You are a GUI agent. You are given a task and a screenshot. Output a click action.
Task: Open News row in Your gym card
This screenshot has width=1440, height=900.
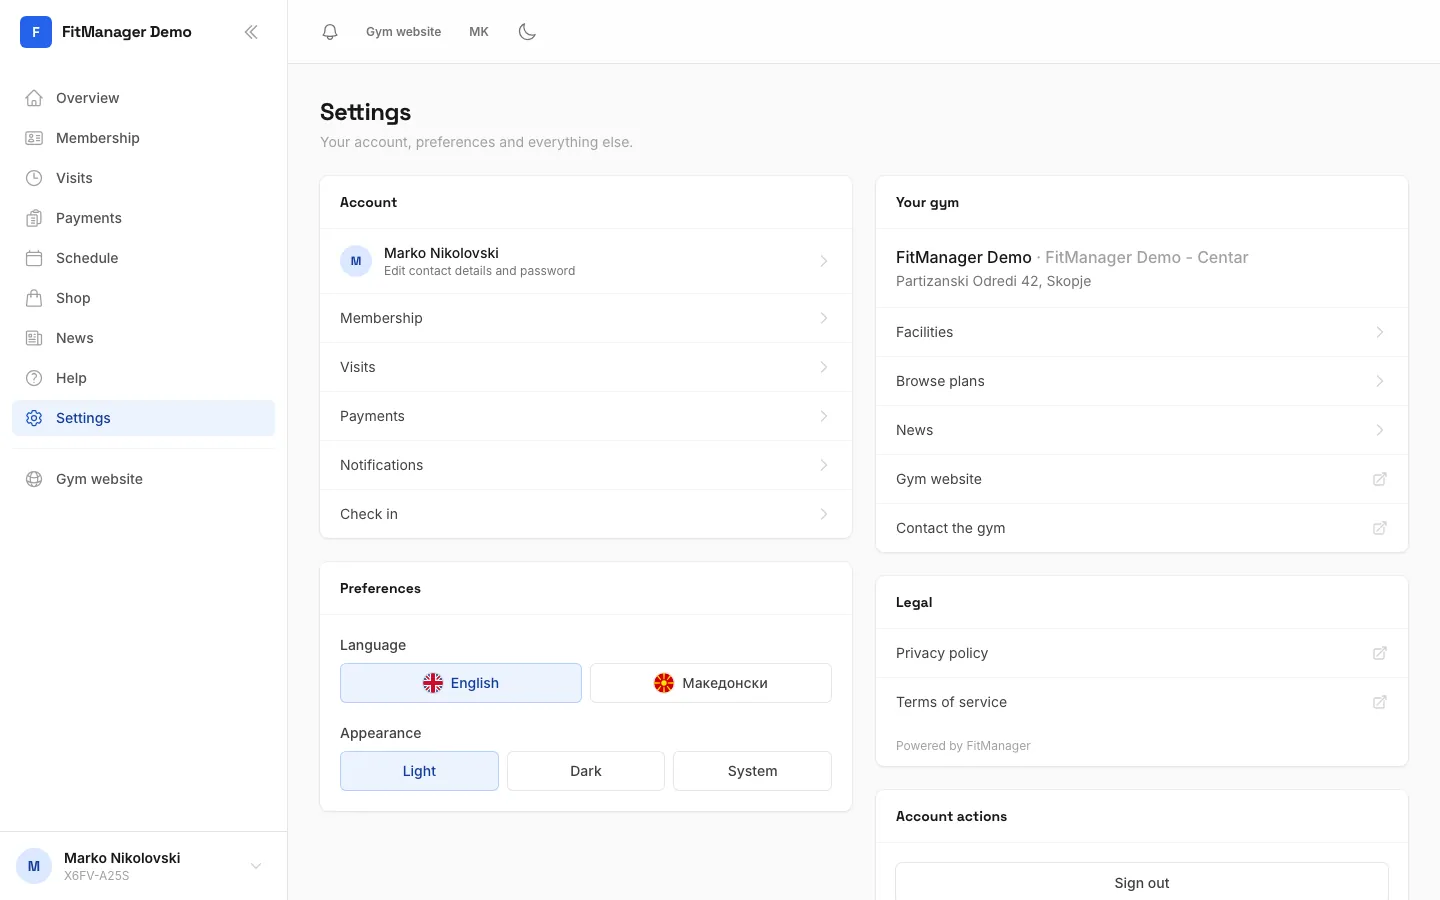pos(1142,430)
